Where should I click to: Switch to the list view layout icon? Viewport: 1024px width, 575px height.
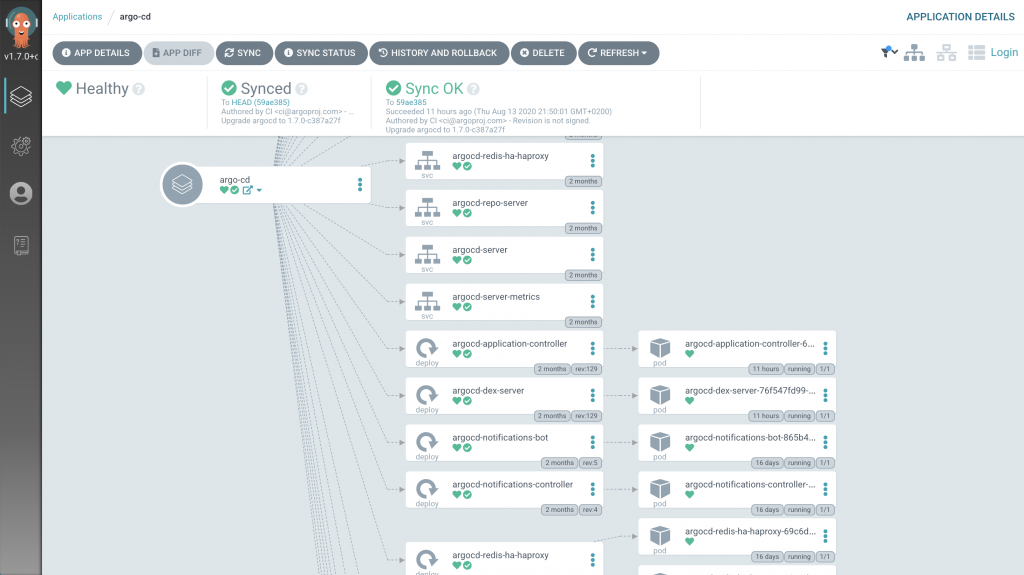[976, 53]
